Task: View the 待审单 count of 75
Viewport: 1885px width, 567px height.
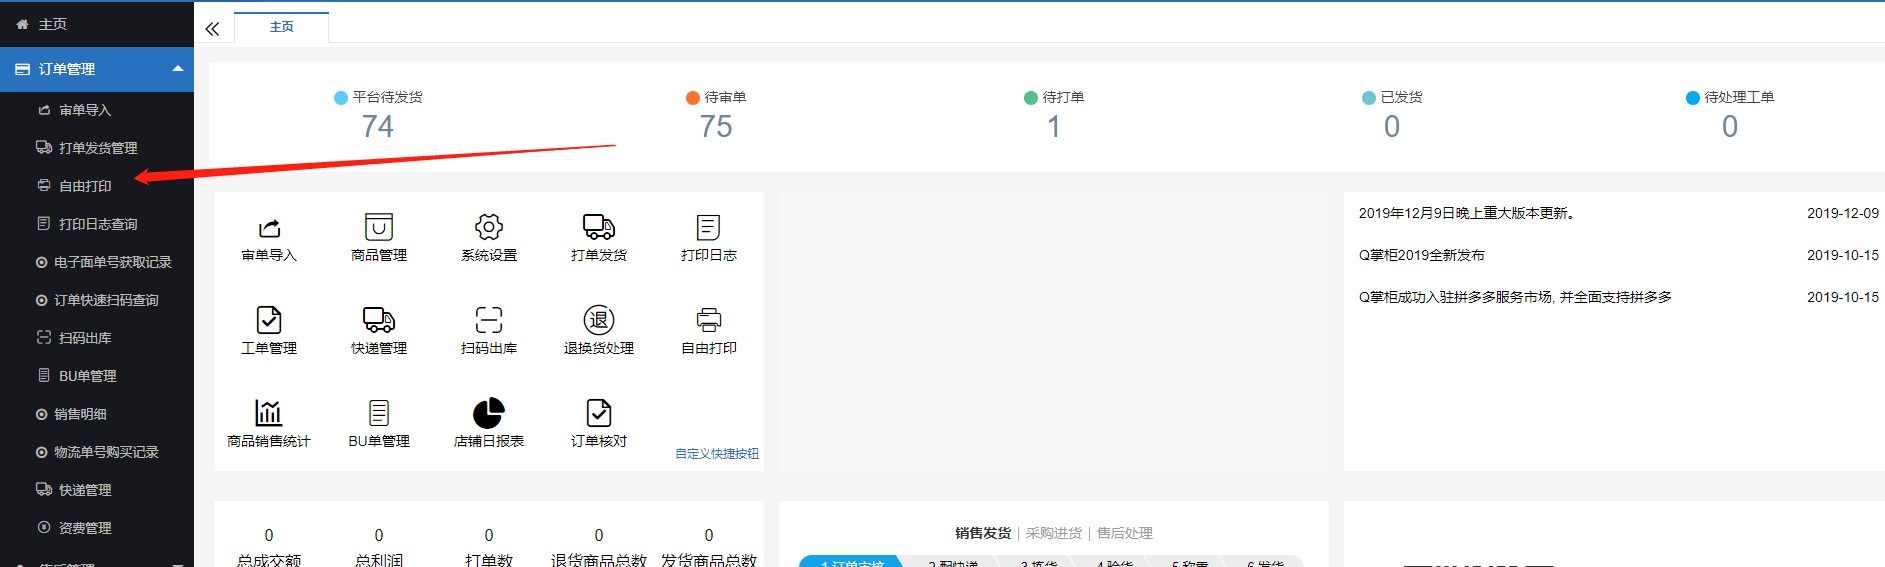Action: [716, 127]
